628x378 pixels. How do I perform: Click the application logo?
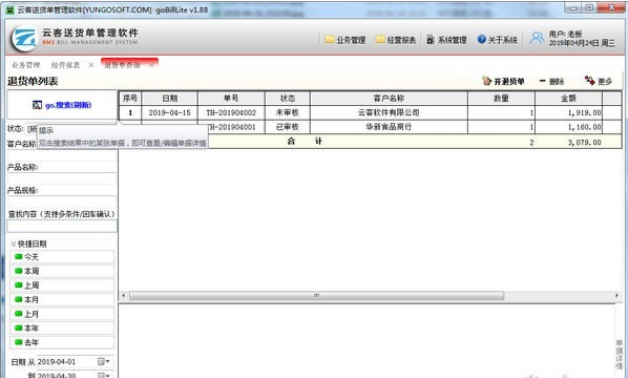point(24,38)
